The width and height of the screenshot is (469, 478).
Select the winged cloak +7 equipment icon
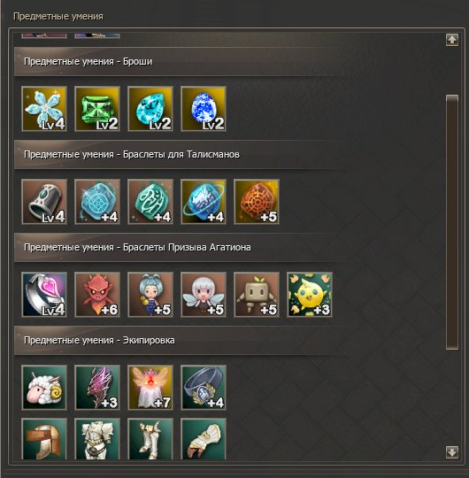click(150, 388)
